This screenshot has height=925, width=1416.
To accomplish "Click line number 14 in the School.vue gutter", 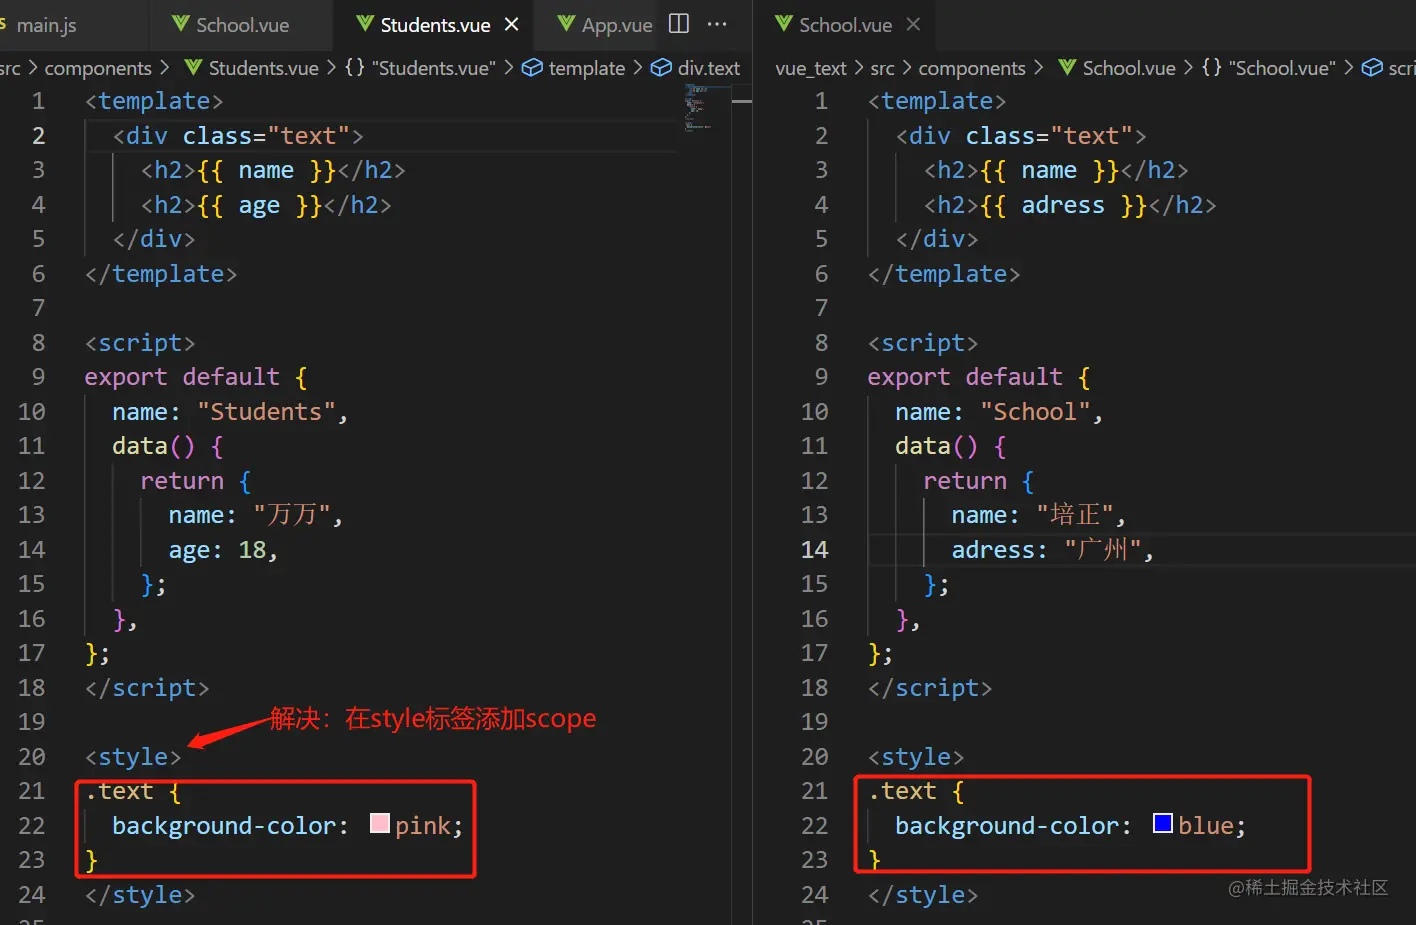I will [x=815, y=550].
